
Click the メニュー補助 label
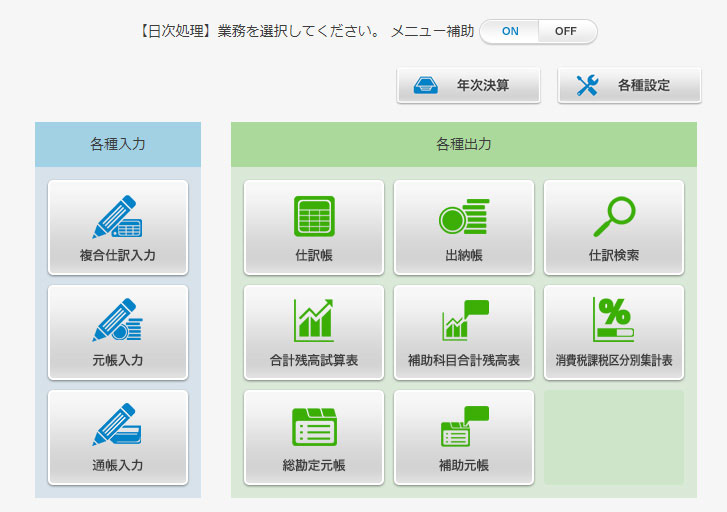click(432, 31)
